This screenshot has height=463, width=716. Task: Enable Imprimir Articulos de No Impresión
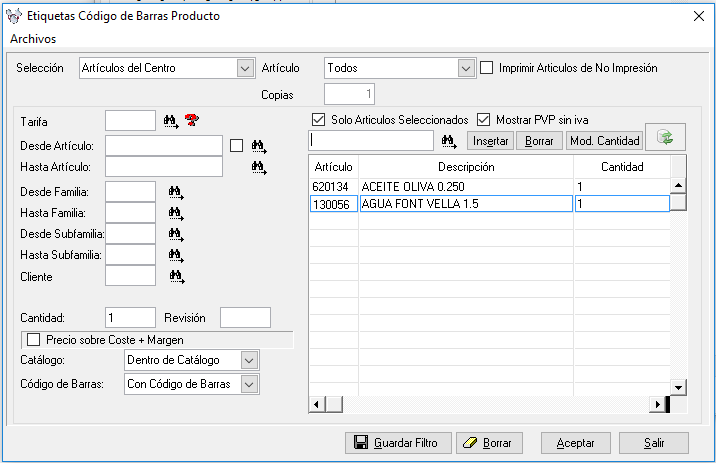pyautogui.click(x=487, y=68)
